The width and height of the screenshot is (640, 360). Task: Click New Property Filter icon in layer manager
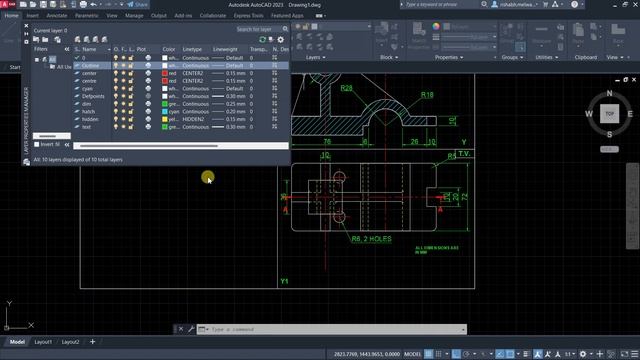(36, 40)
